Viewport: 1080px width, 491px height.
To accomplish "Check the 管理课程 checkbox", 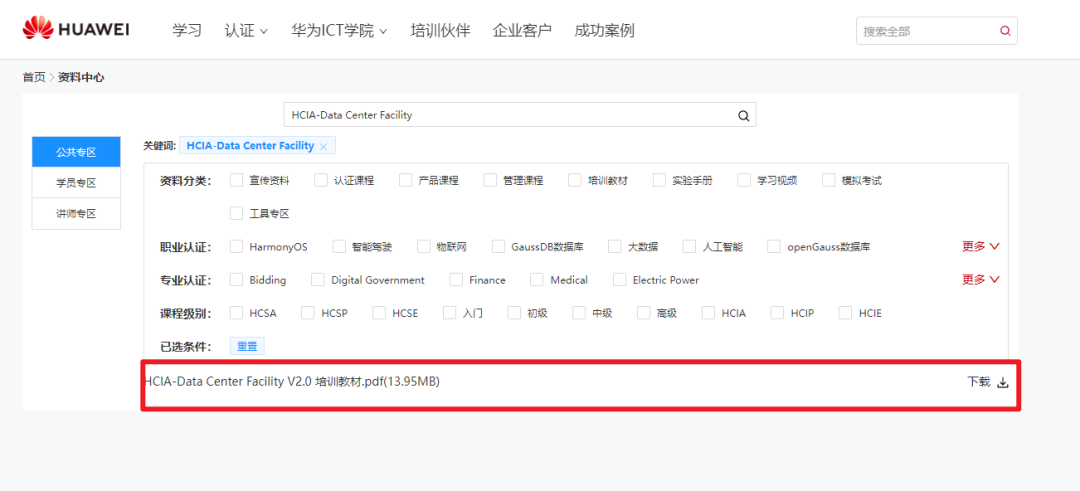I will pyautogui.click(x=490, y=180).
